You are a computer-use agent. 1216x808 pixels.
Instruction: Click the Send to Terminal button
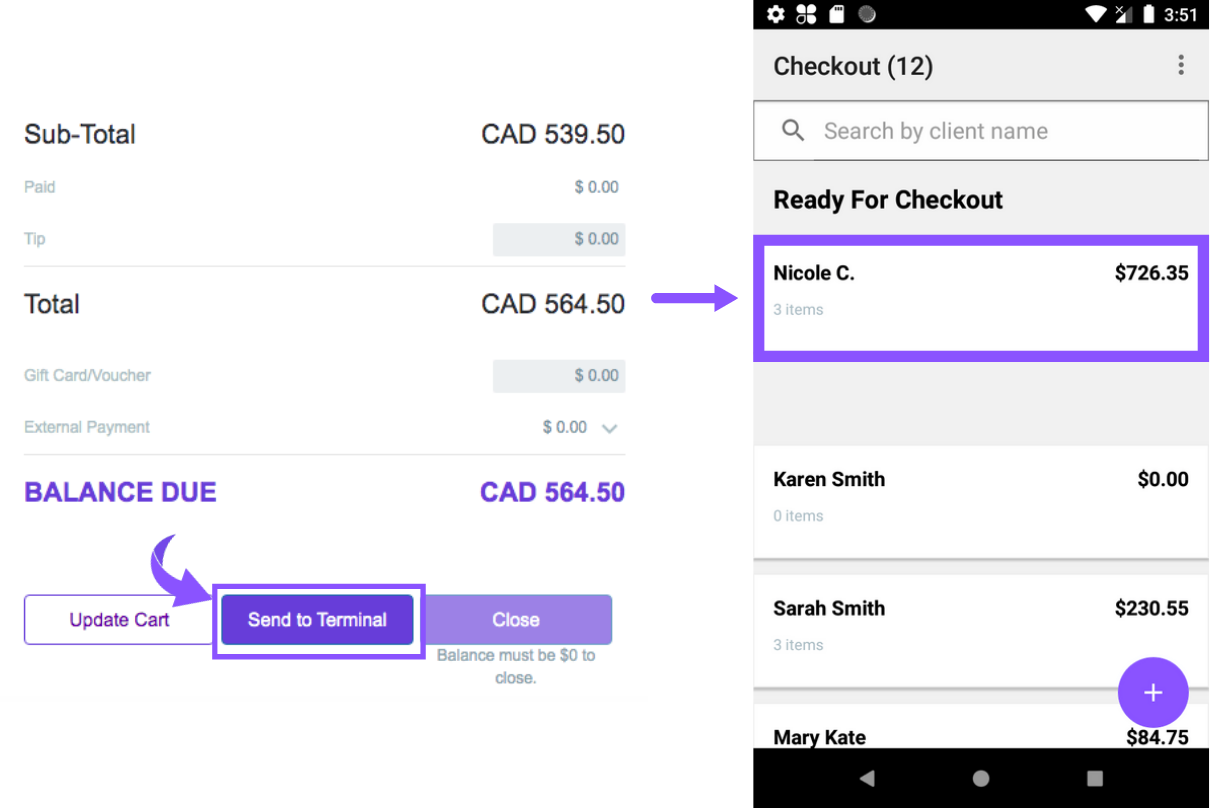tap(317, 620)
